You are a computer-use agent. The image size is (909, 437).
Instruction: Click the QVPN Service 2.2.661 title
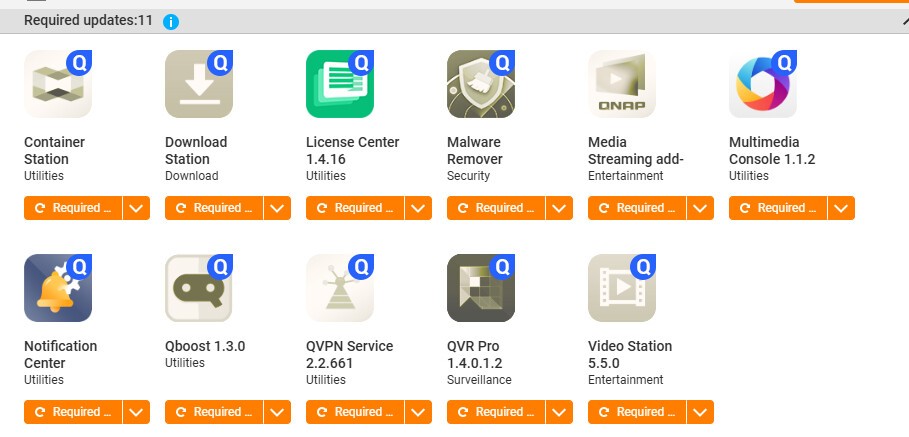pos(350,355)
